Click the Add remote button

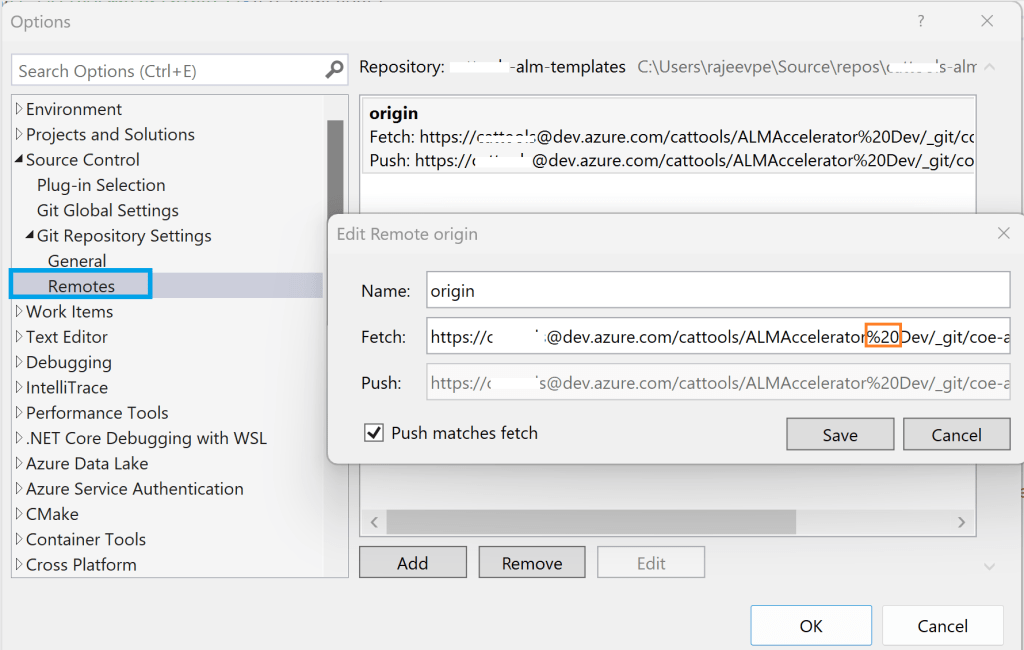[x=412, y=563]
